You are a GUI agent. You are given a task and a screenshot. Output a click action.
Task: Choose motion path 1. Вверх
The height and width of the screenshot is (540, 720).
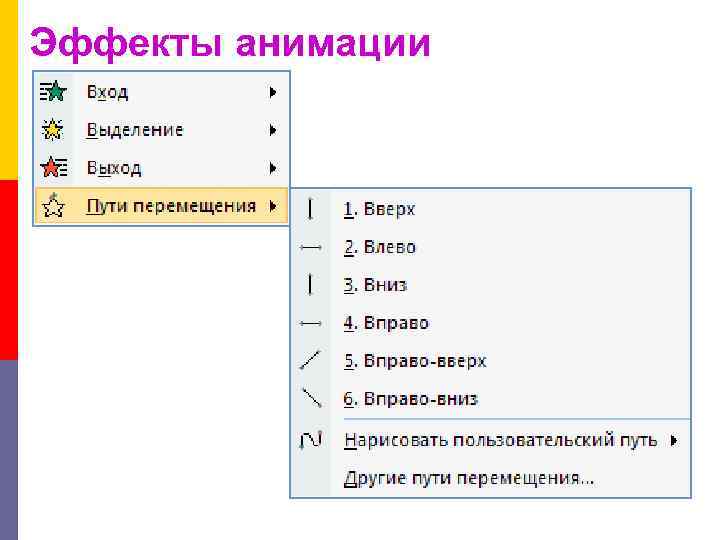(491, 209)
